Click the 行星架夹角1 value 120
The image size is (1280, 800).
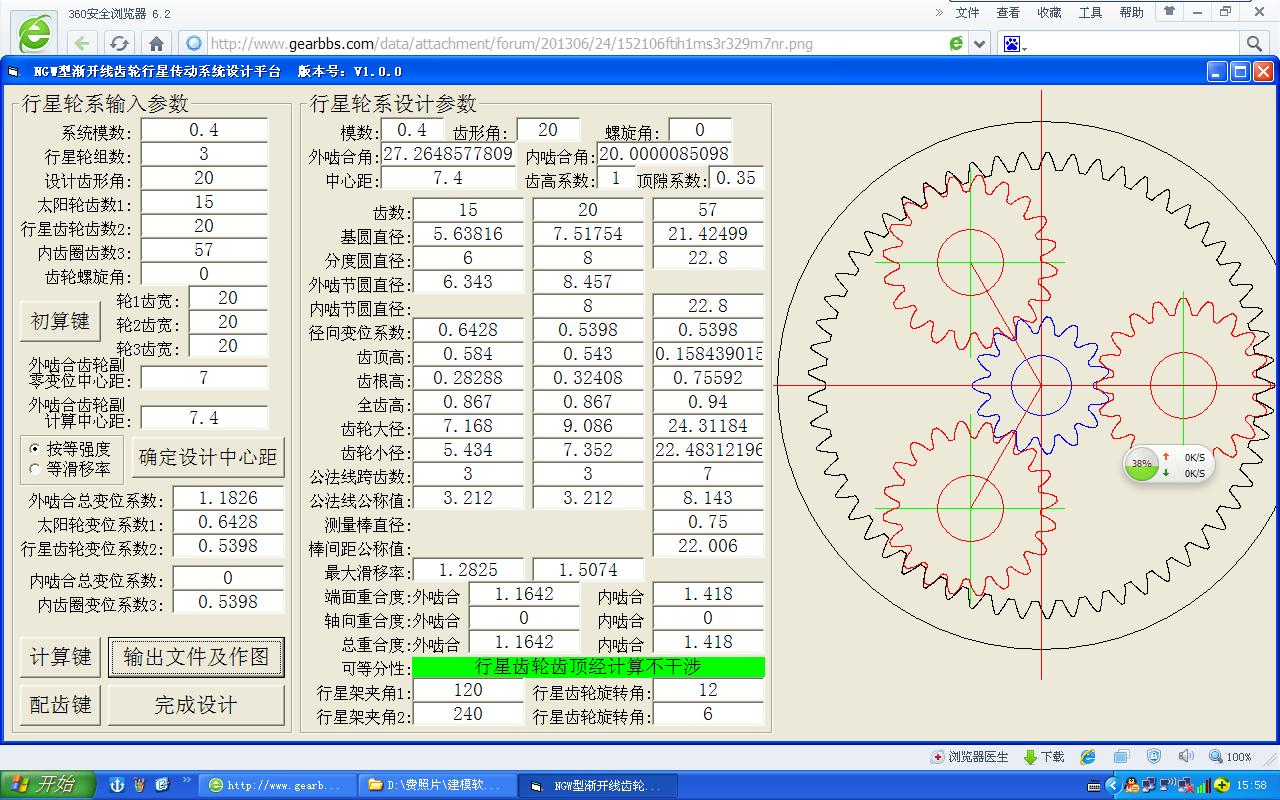[x=468, y=690]
